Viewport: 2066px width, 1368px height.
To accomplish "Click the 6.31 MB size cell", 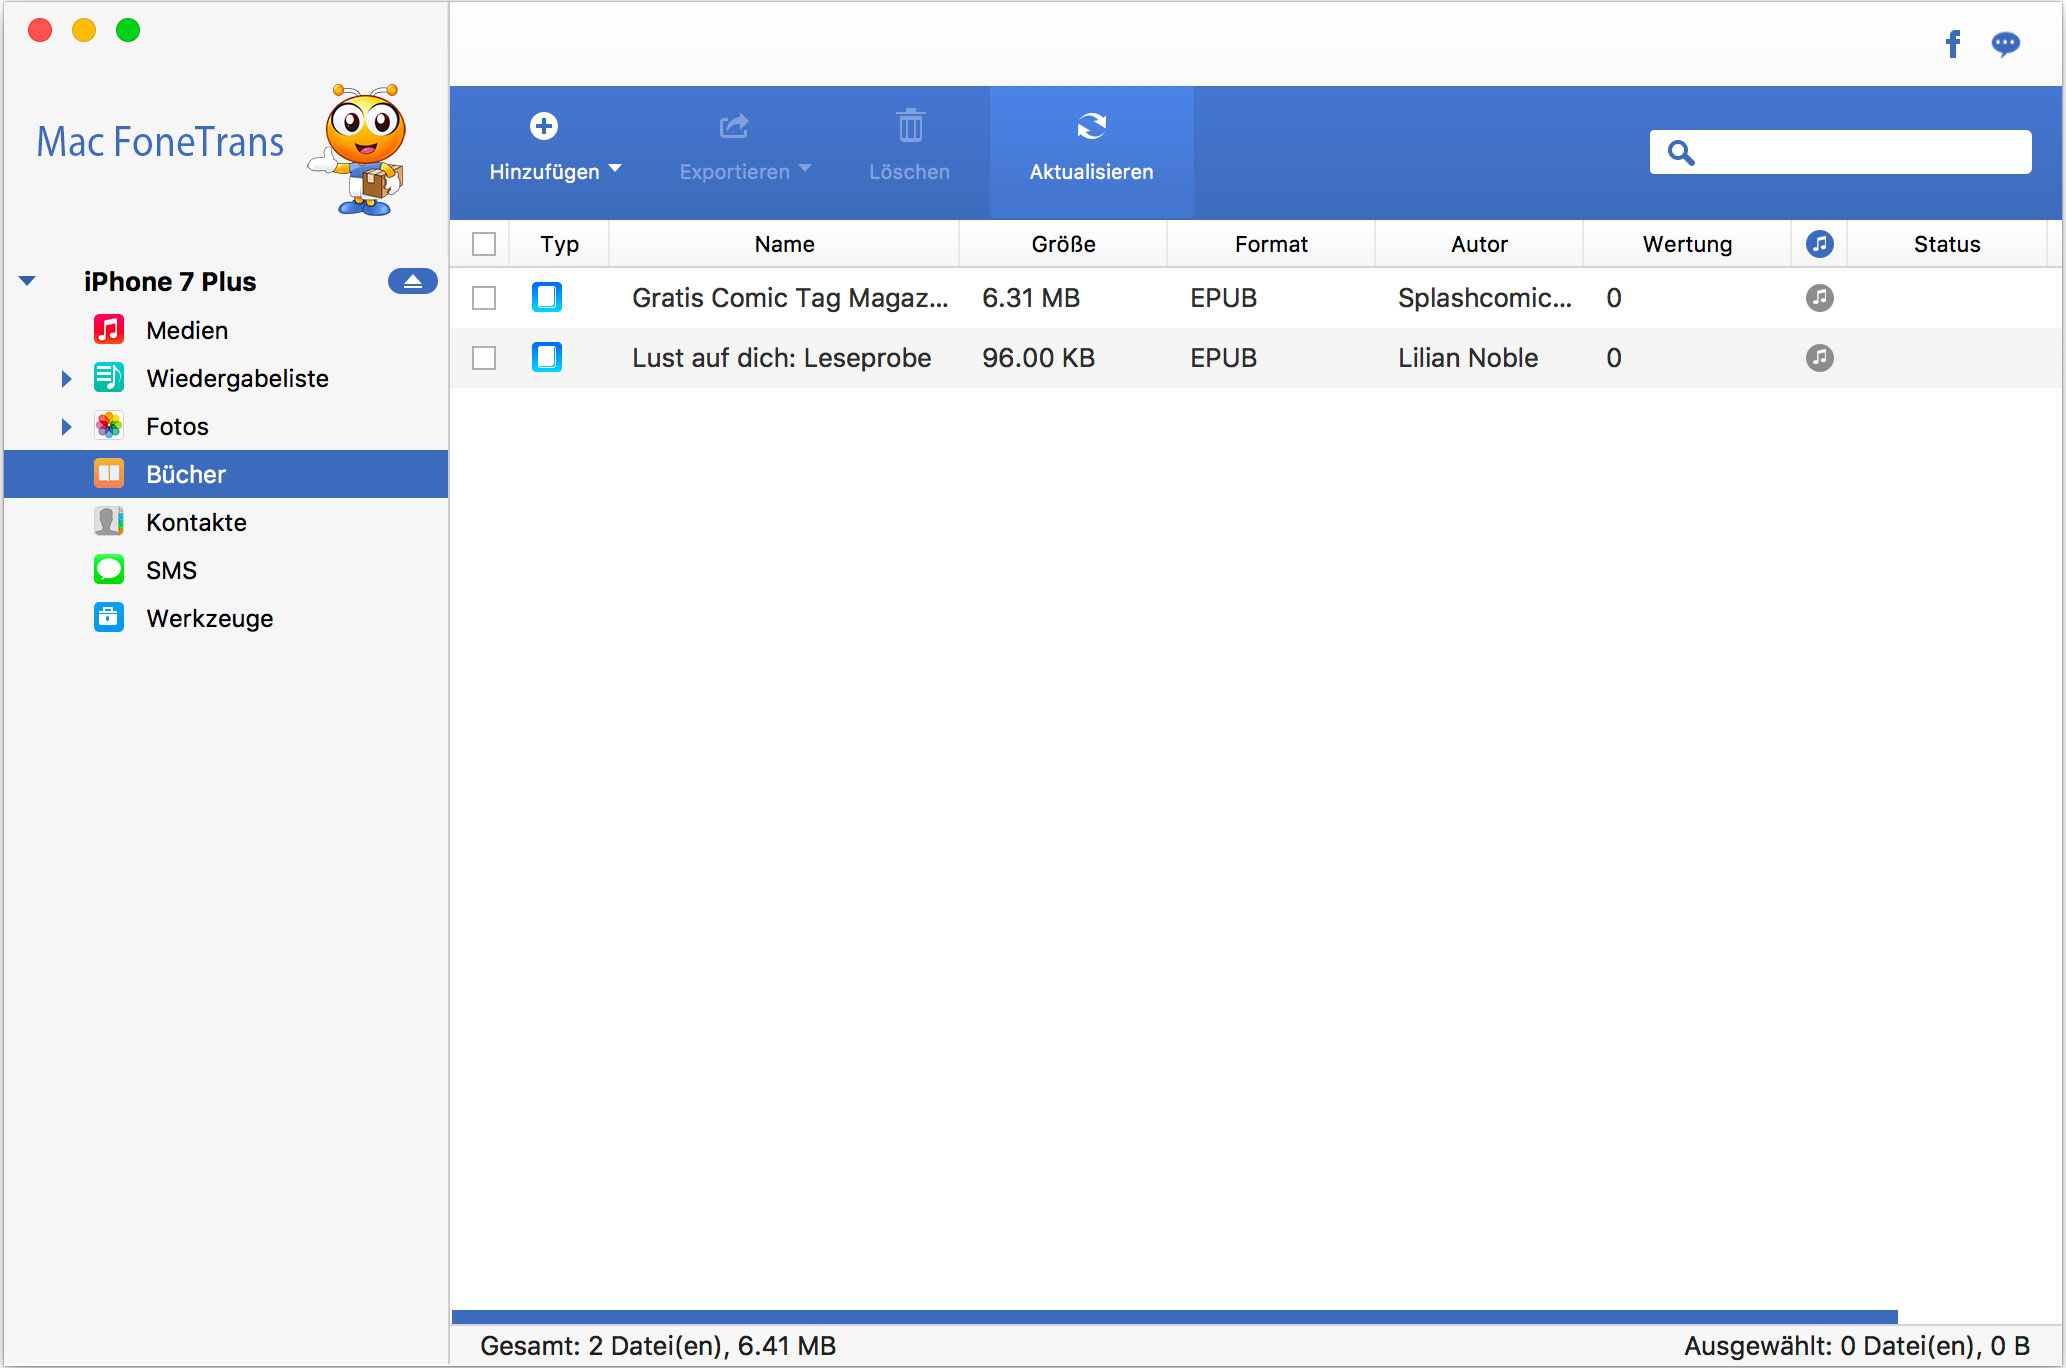I will coord(1031,298).
